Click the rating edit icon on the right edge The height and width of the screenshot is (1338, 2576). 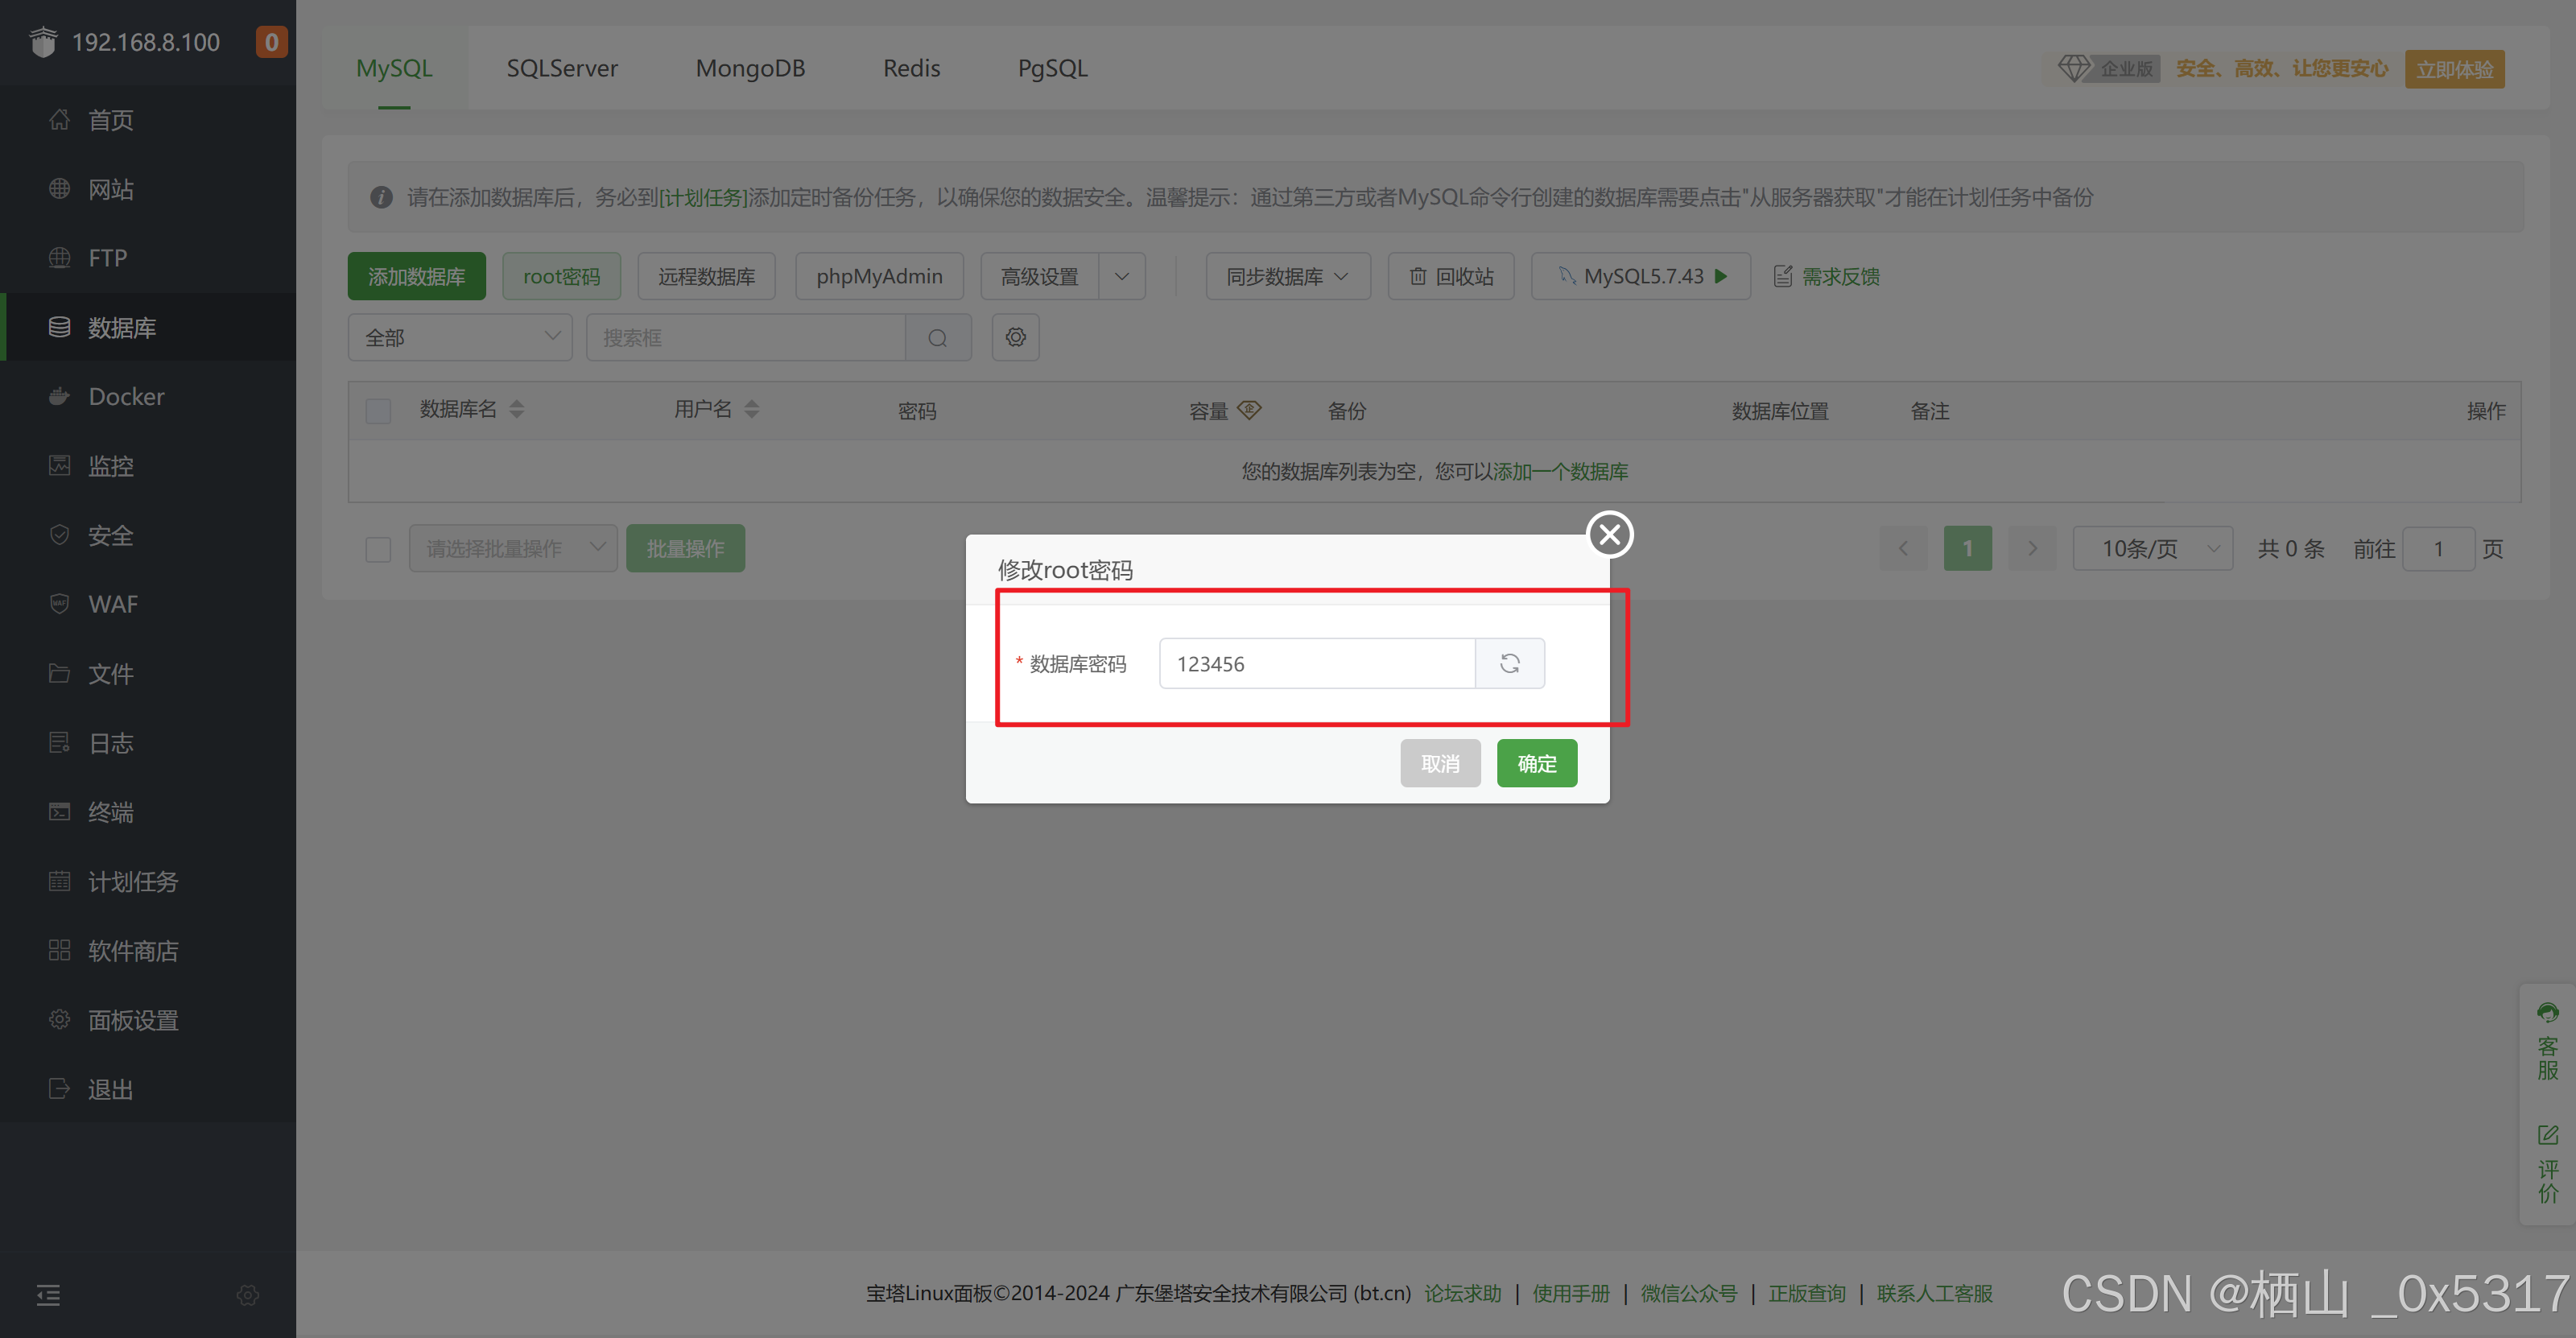click(2547, 1135)
